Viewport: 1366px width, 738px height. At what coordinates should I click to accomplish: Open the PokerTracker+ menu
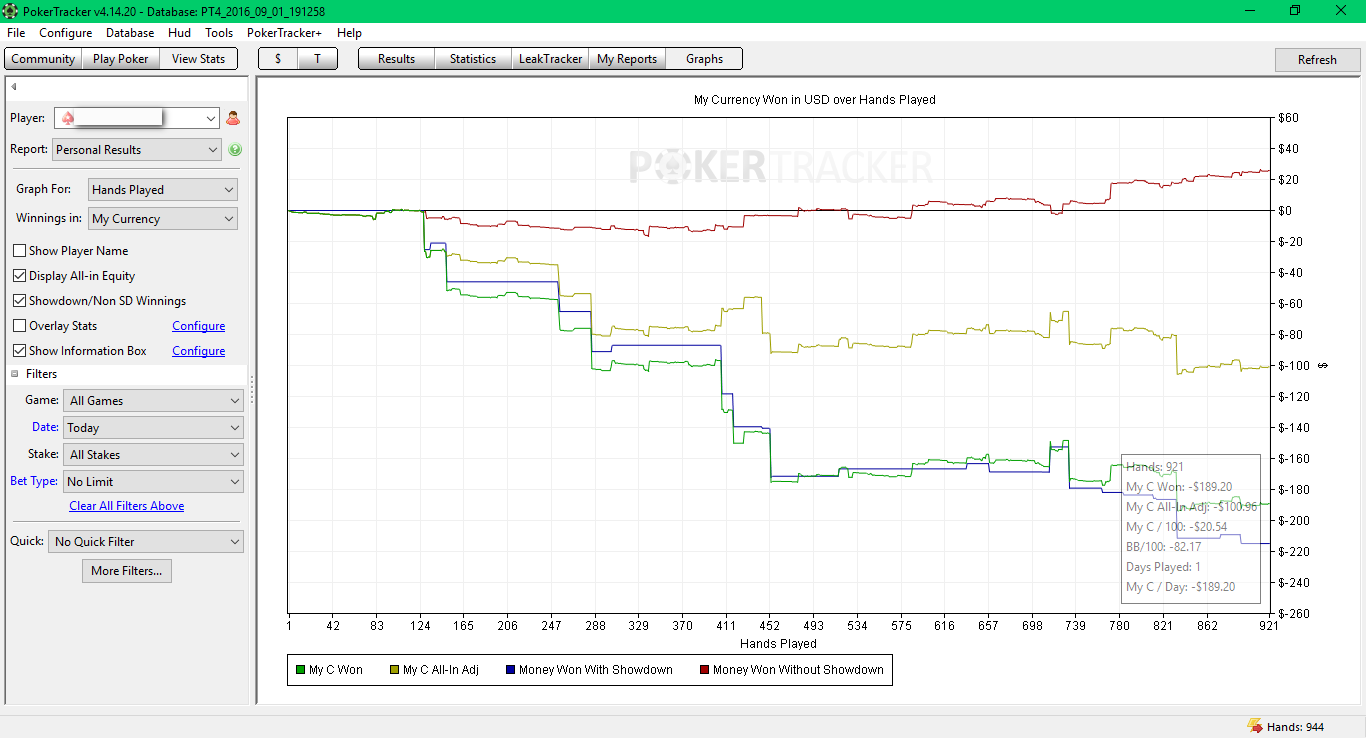coord(286,33)
